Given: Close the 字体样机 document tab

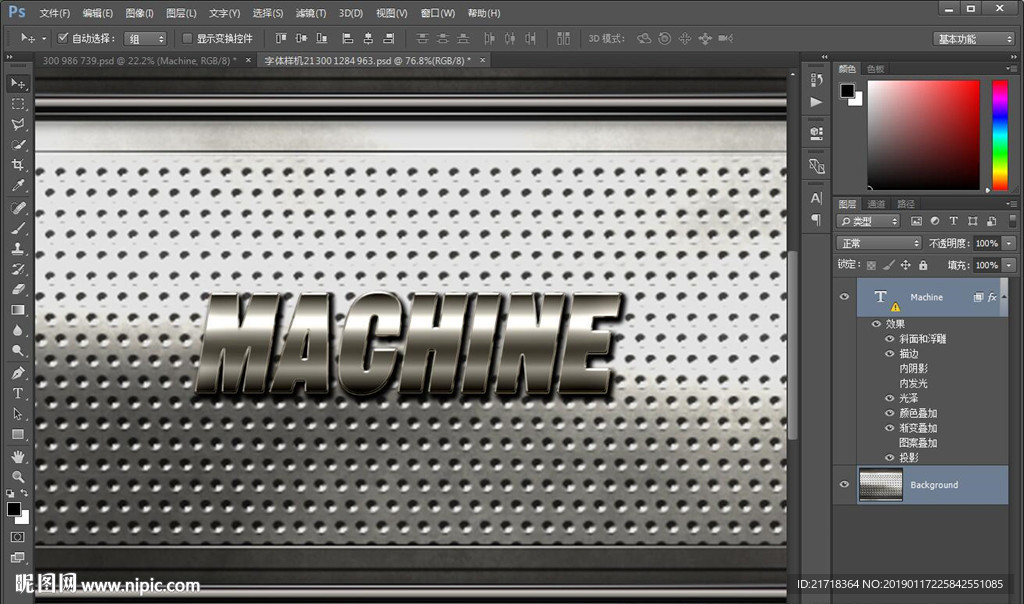Looking at the screenshot, I should click(x=483, y=60).
